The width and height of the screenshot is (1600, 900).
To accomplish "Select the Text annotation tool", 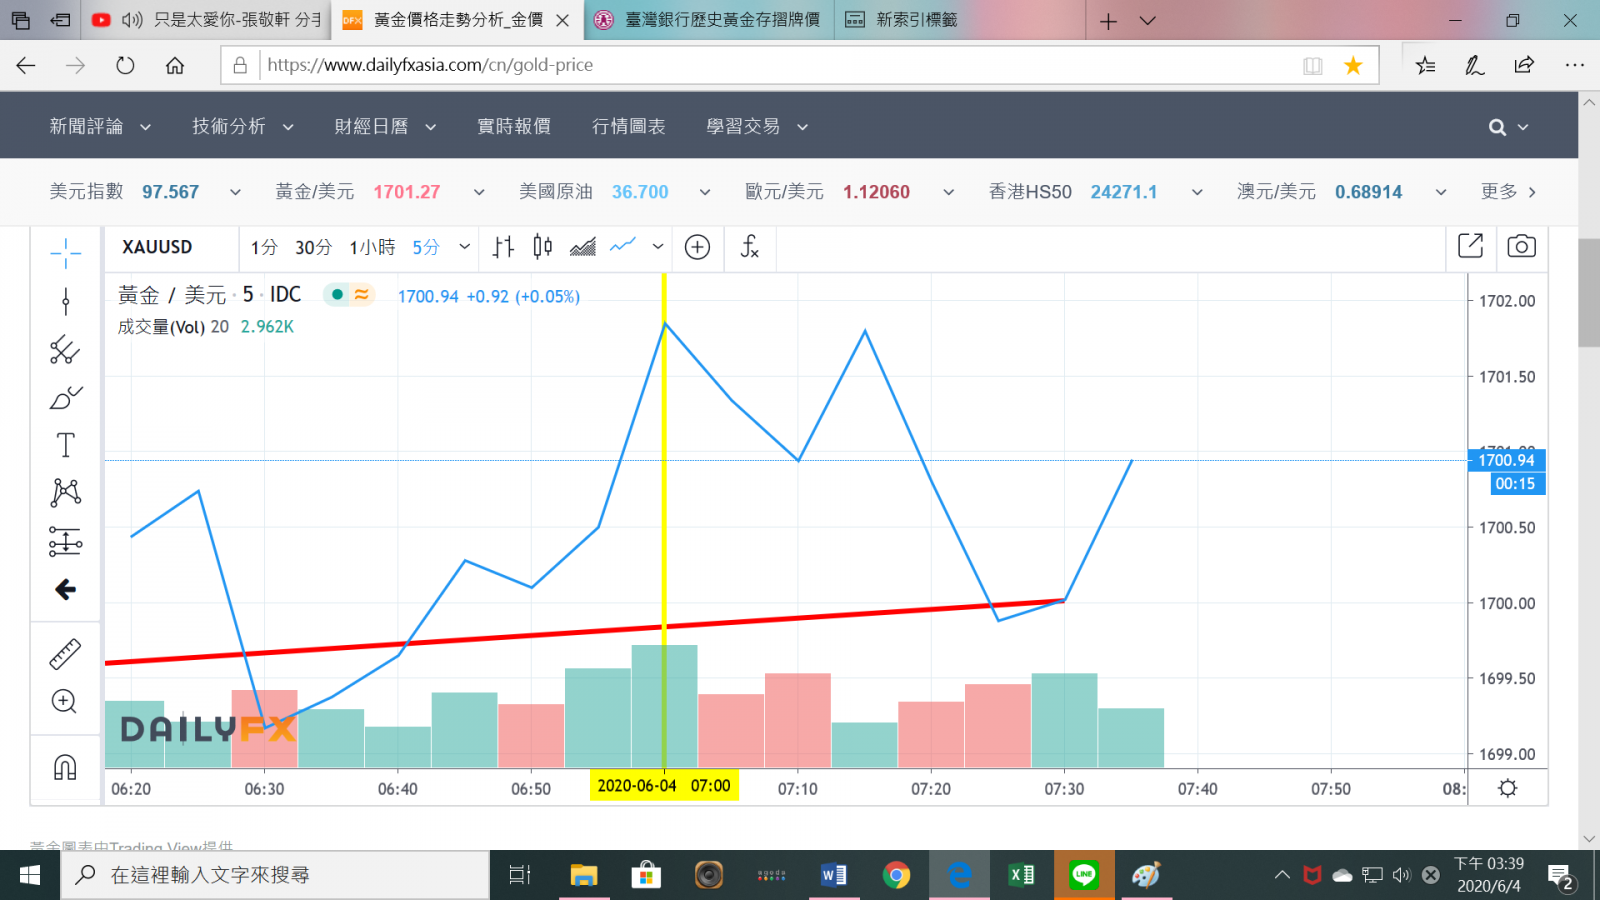I will point(65,445).
